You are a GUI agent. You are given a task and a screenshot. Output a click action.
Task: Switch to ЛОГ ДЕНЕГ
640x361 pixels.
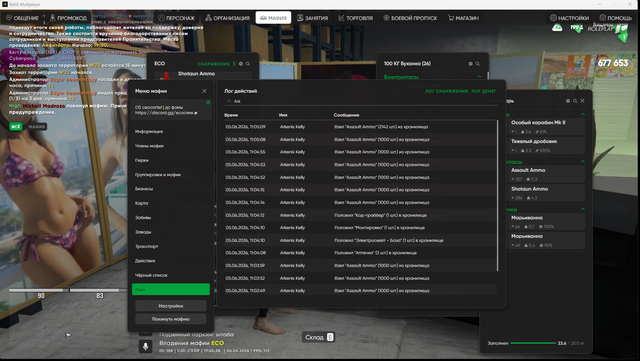click(x=484, y=91)
